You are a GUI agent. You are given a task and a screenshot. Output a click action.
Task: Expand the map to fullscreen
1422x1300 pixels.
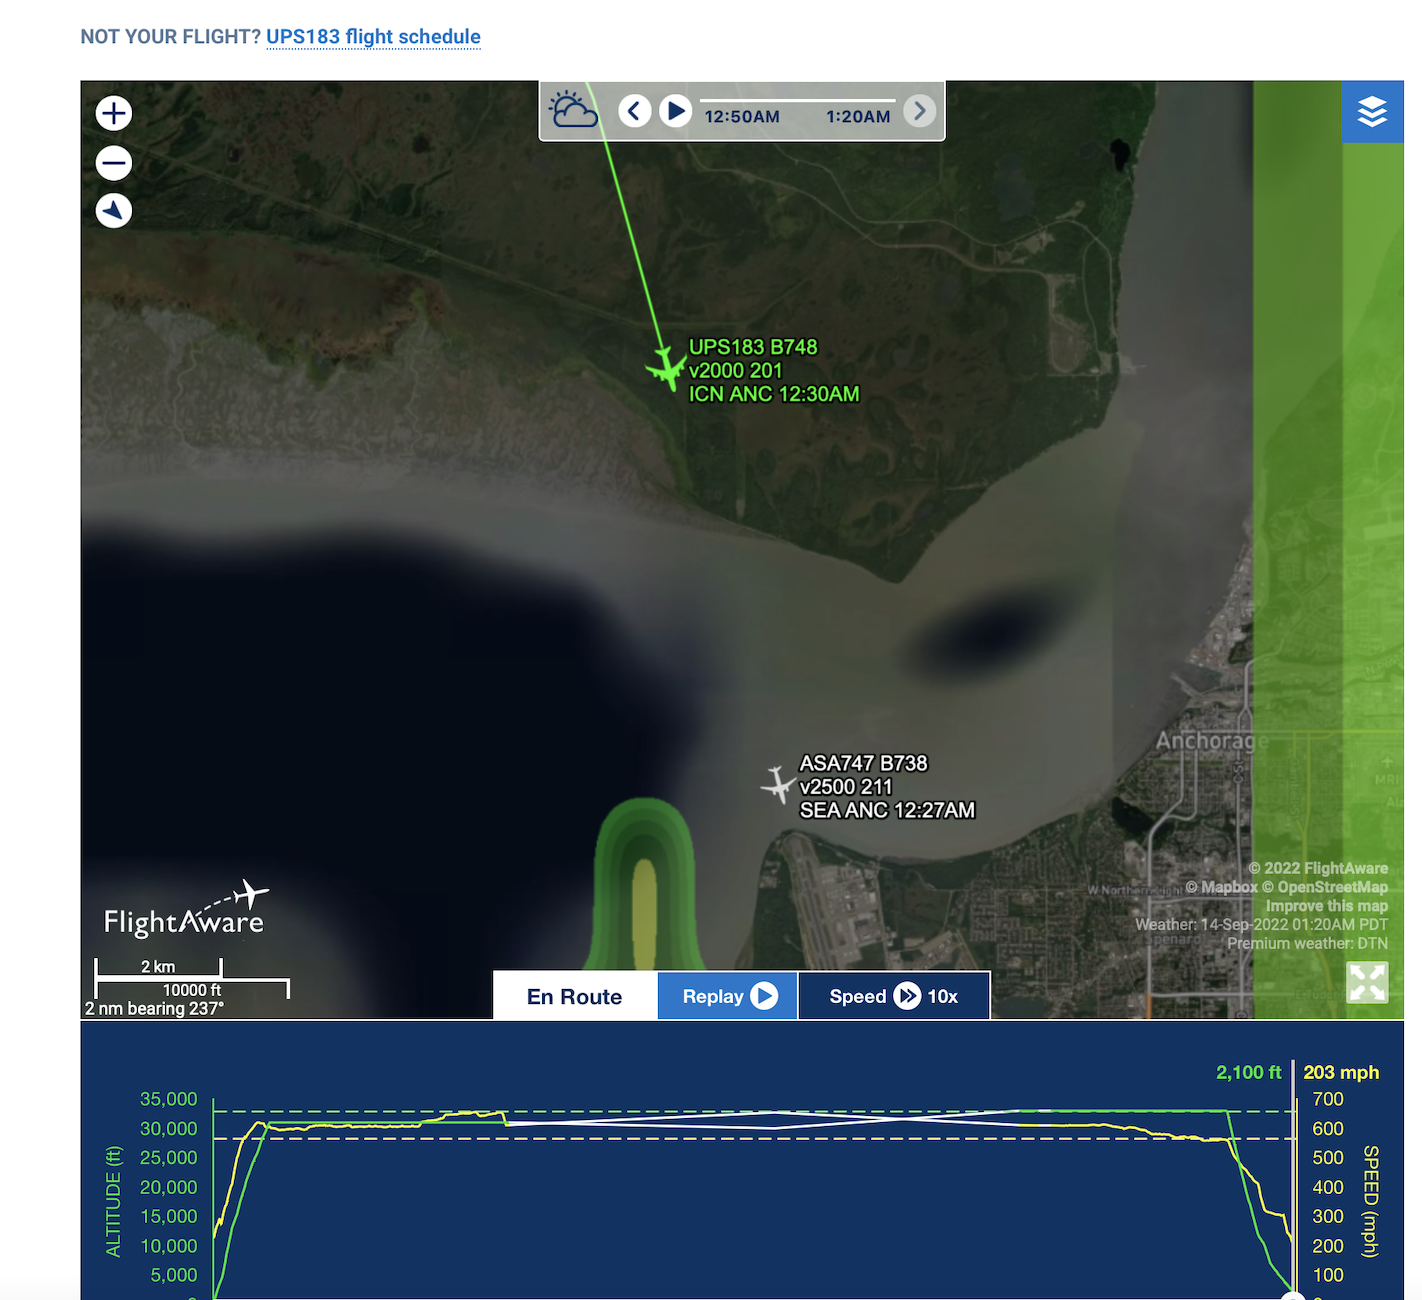click(1367, 982)
